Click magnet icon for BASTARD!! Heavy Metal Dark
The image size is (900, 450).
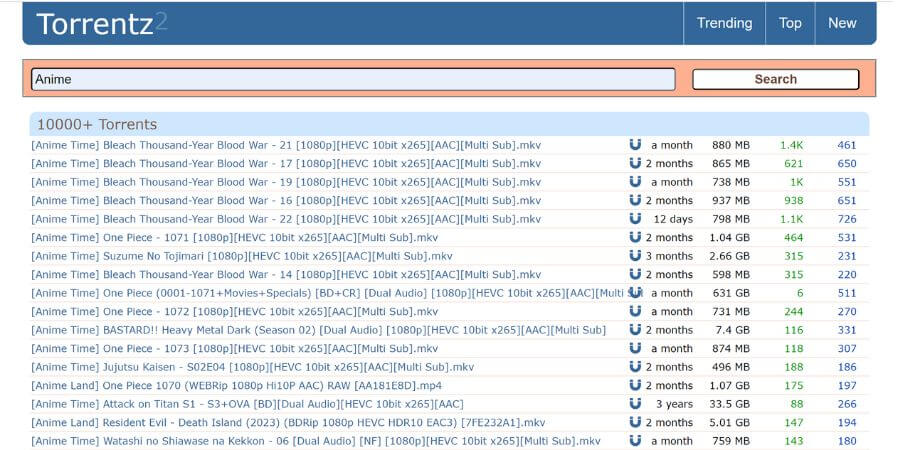635,330
